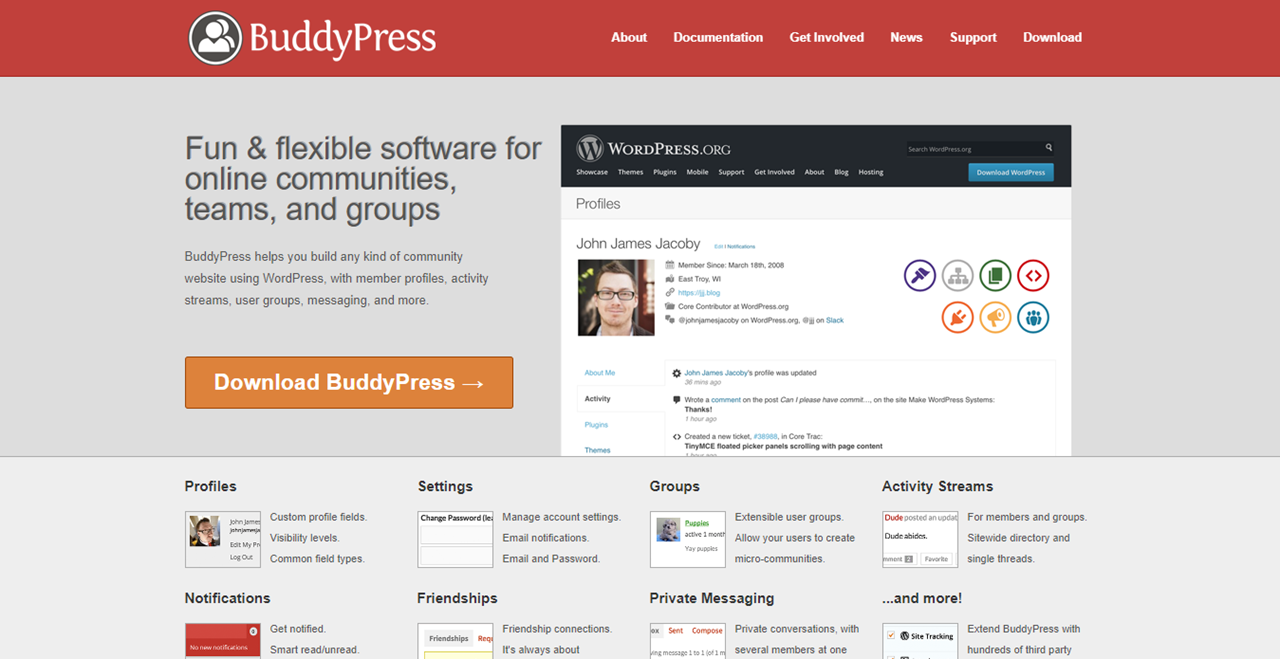Click the Groups Puppies thumbnail
Image resolution: width=1280 pixels, height=659 pixels.
688,540
